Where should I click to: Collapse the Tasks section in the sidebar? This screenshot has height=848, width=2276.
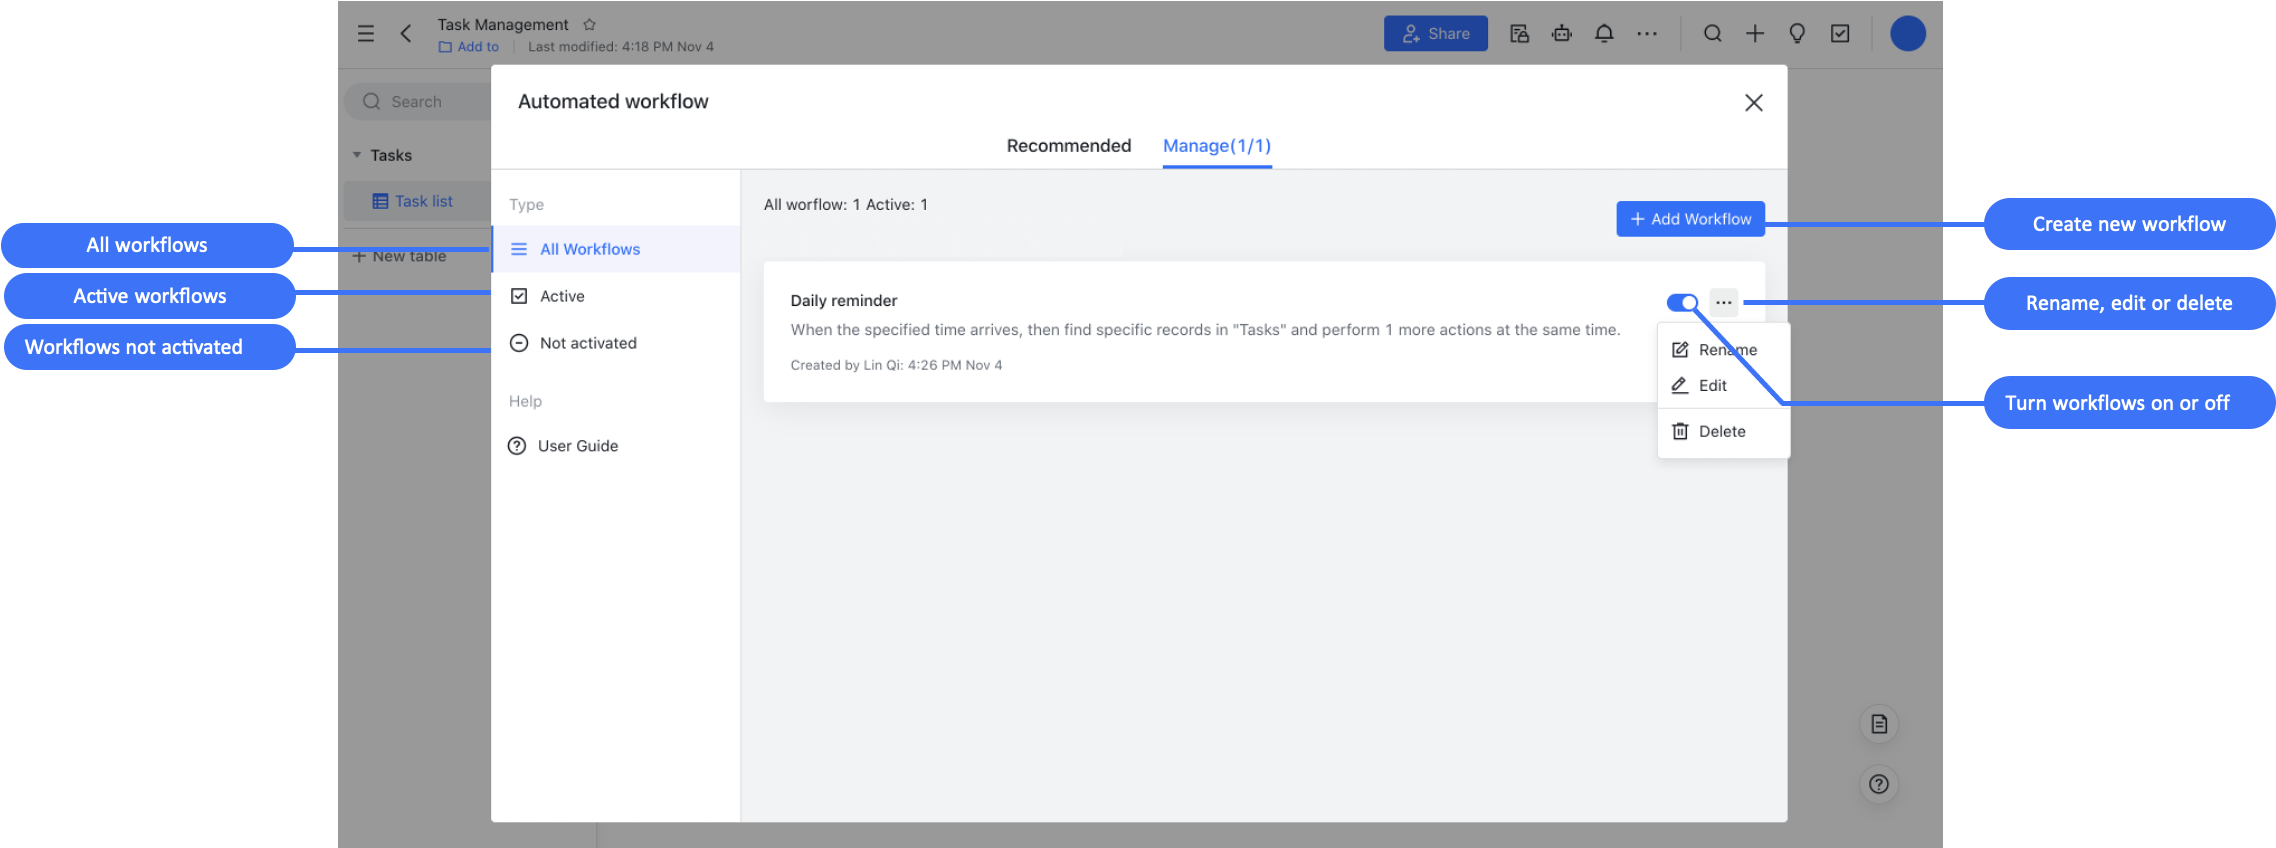[x=357, y=155]
